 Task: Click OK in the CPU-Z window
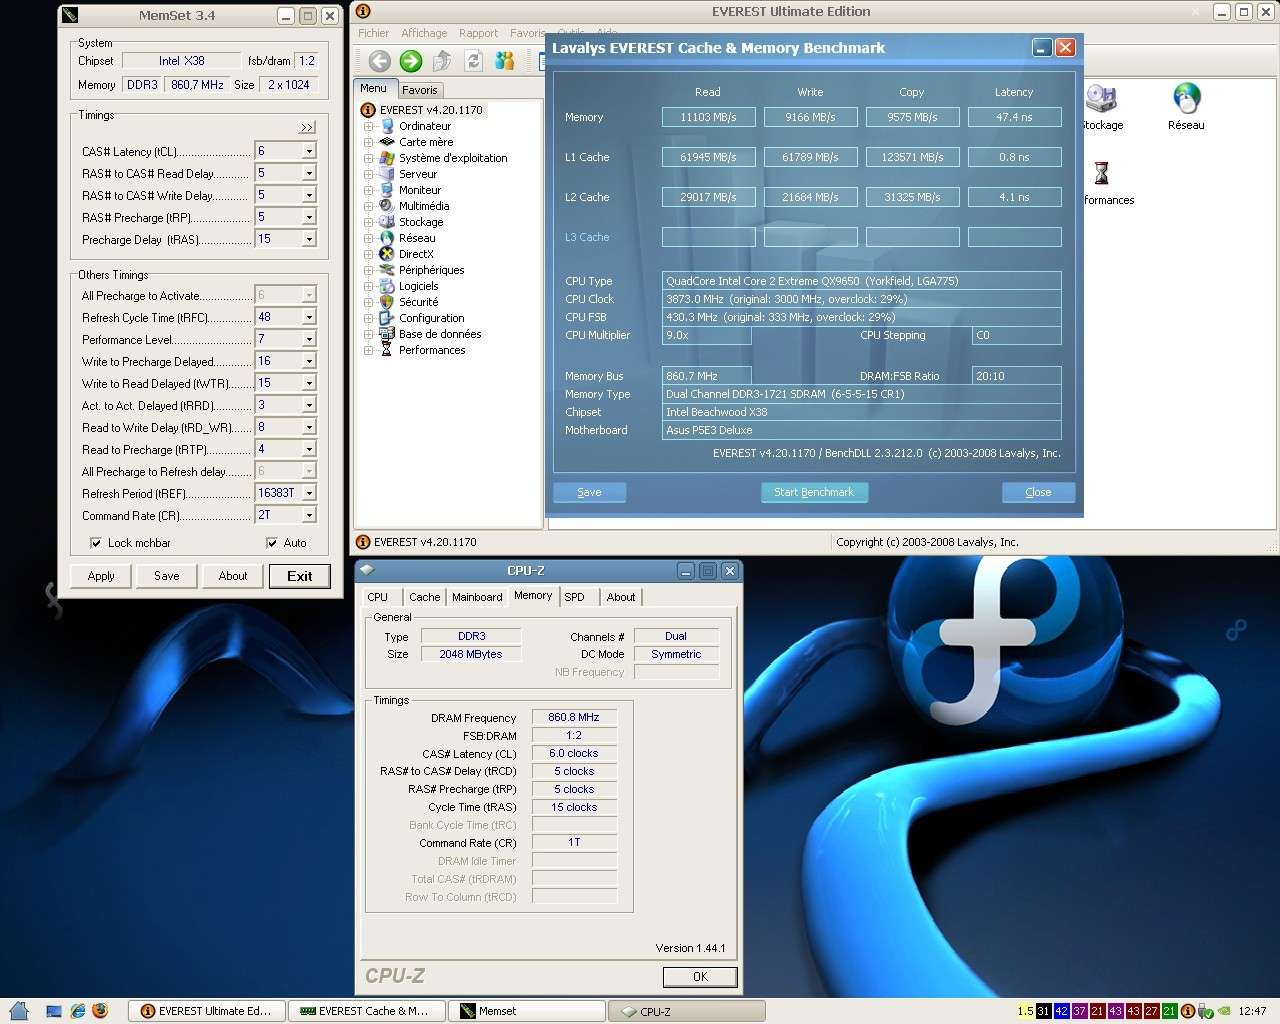coord(700,977)
